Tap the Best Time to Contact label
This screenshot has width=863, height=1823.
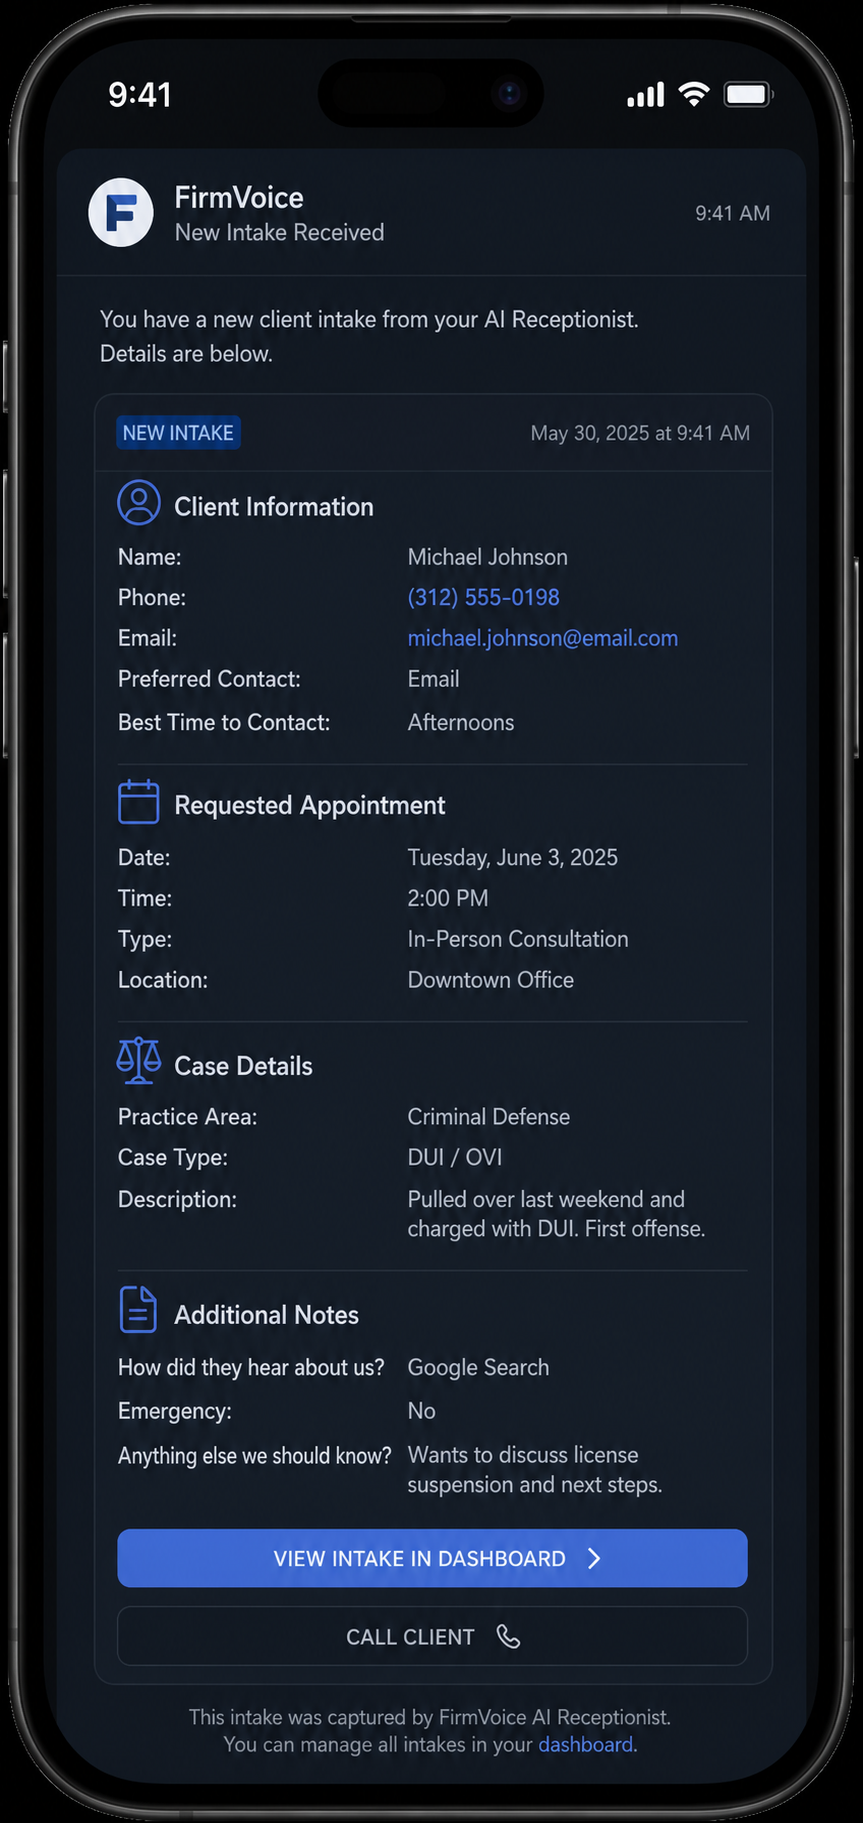coord(224,722)
